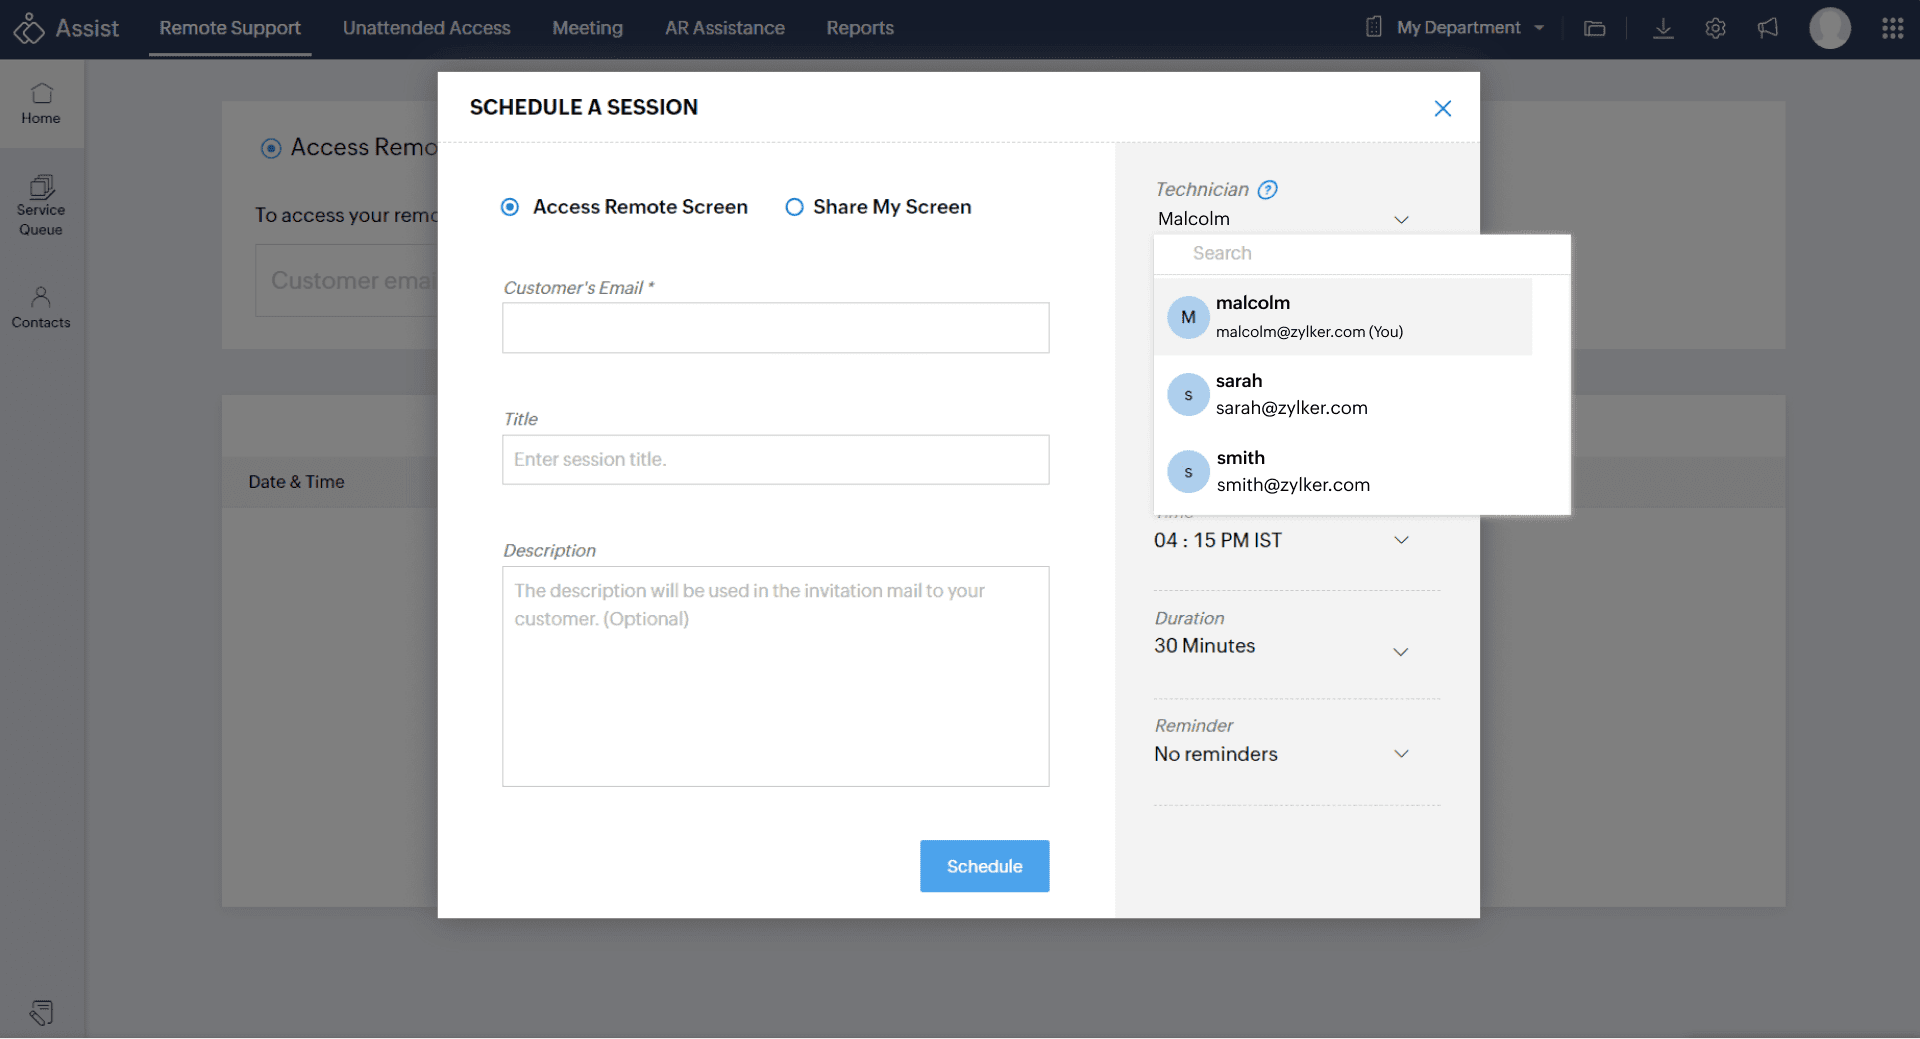Open the Home sidebar icon
This screenshot has width=1920, height=1039.
pyautogui.click(x=41, y=104)
